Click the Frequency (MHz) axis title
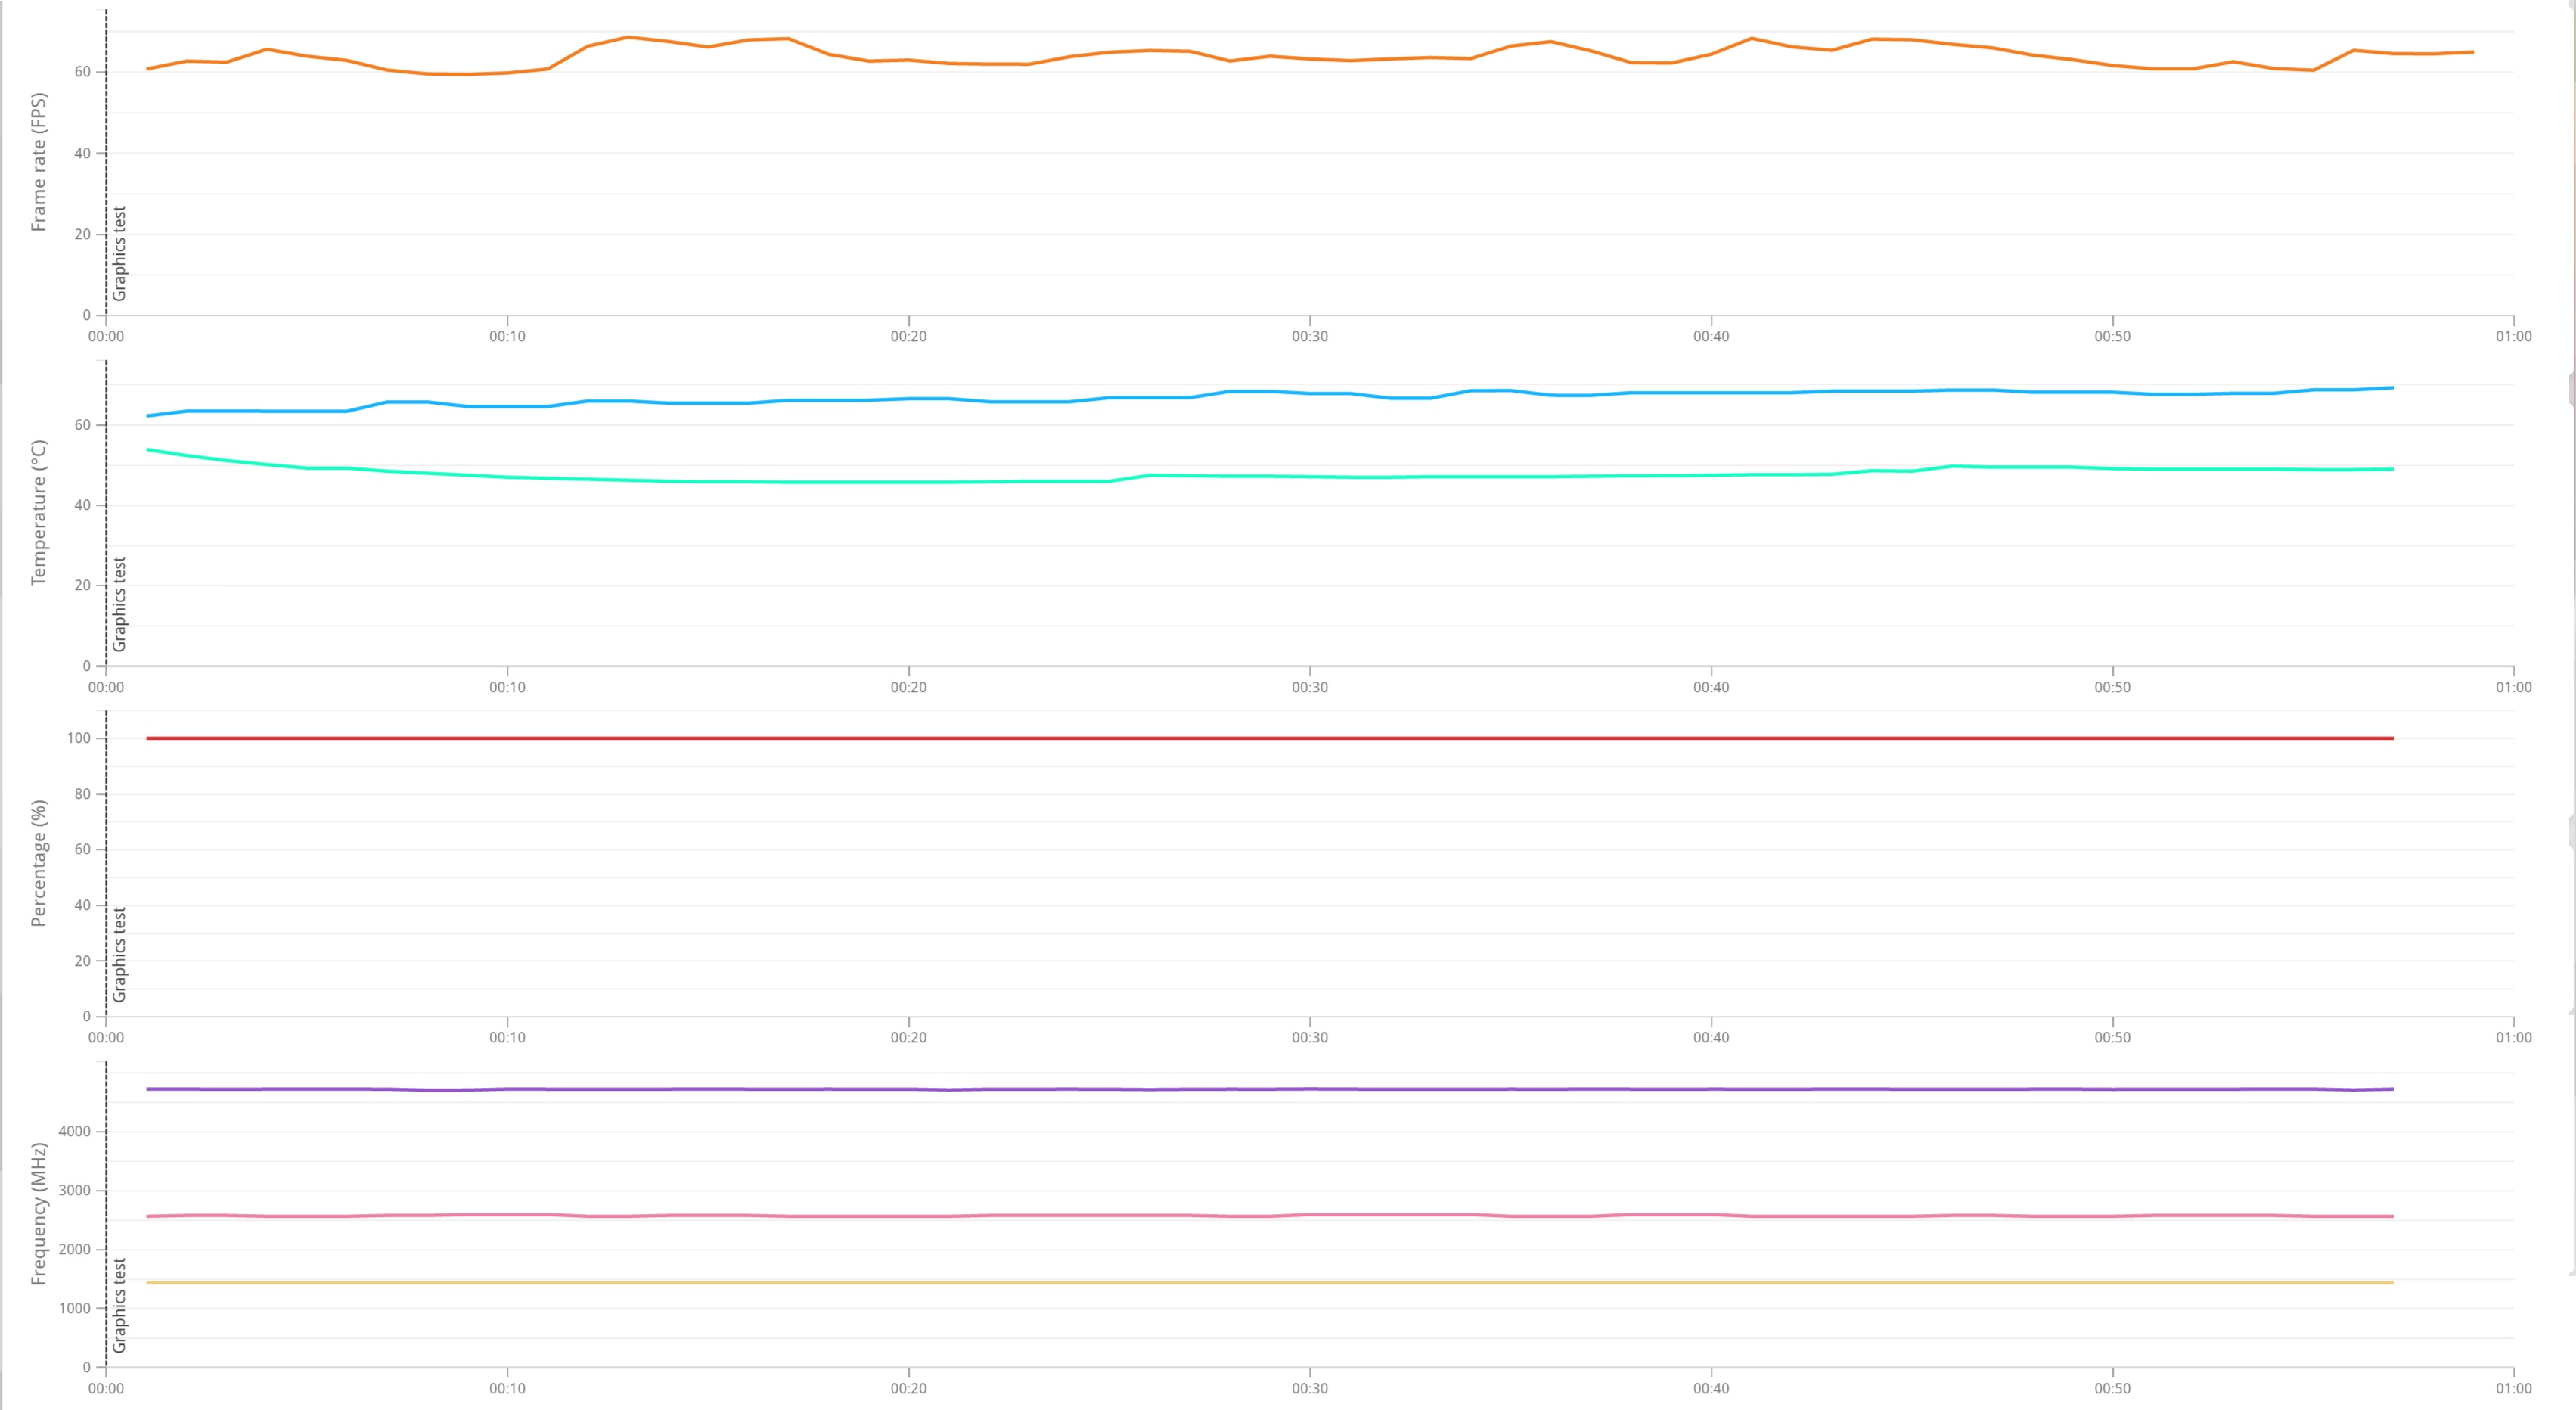This screenshot has width=2576, height=1410. tap(39, 1213)
